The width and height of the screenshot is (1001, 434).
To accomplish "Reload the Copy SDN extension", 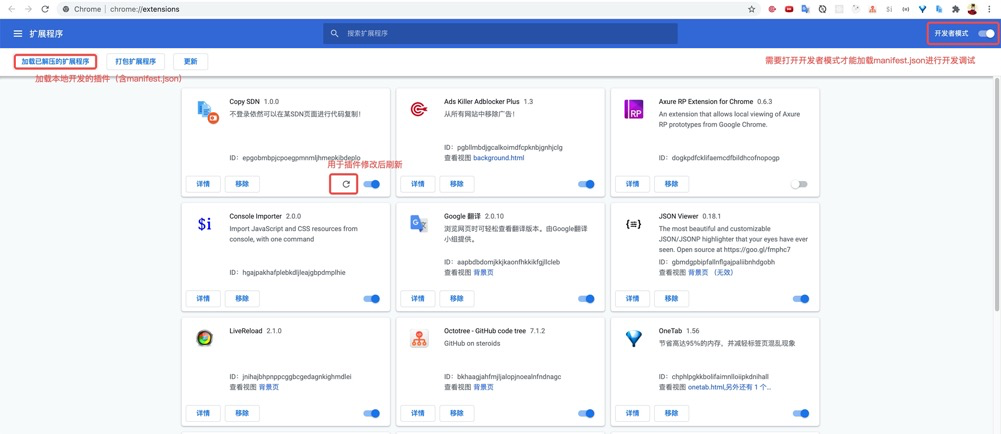I will pos(346,184).
